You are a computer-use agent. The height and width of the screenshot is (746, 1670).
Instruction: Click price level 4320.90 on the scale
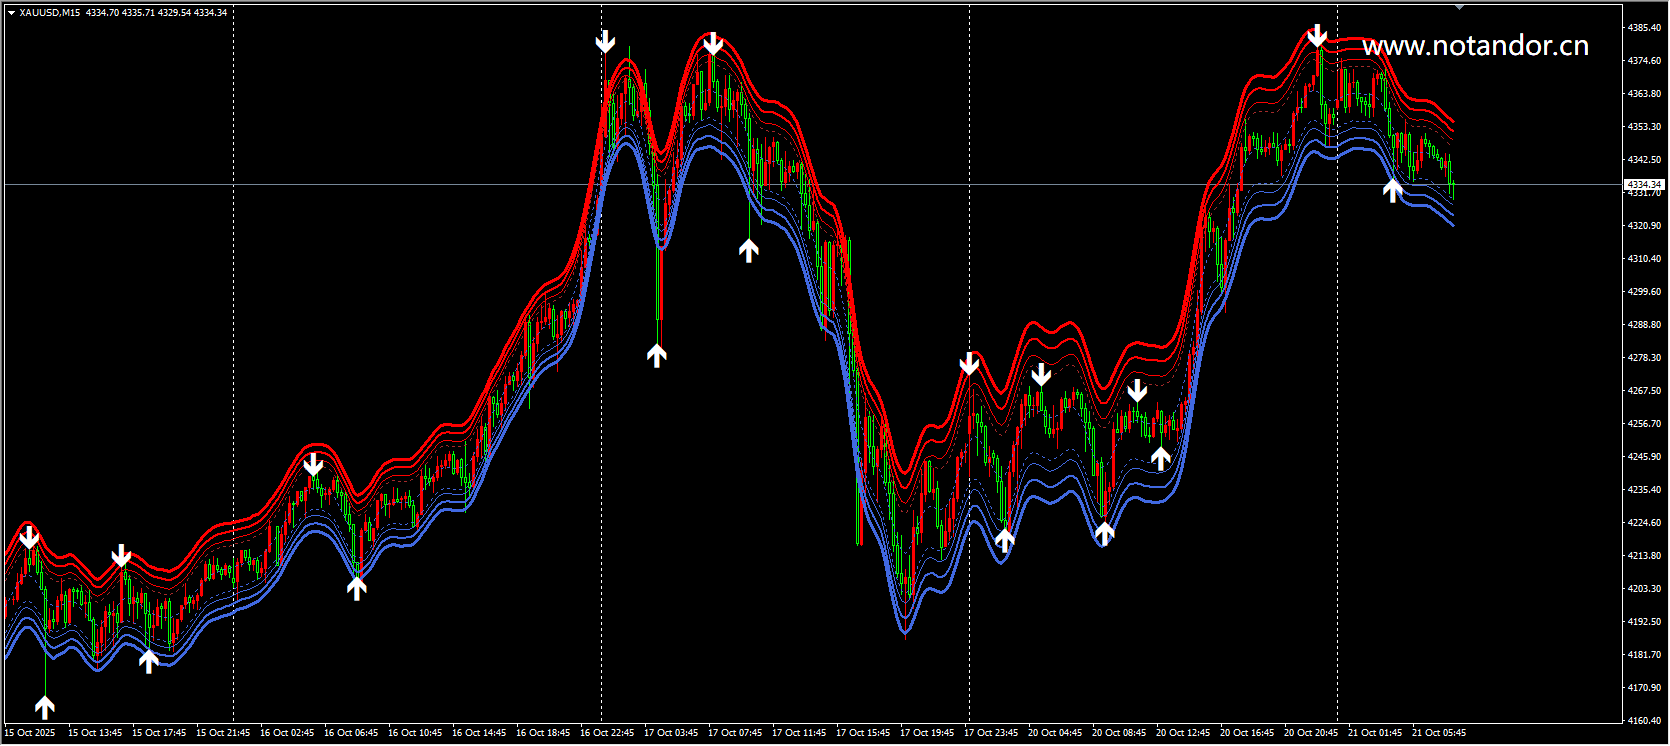tap(1644, 226)
